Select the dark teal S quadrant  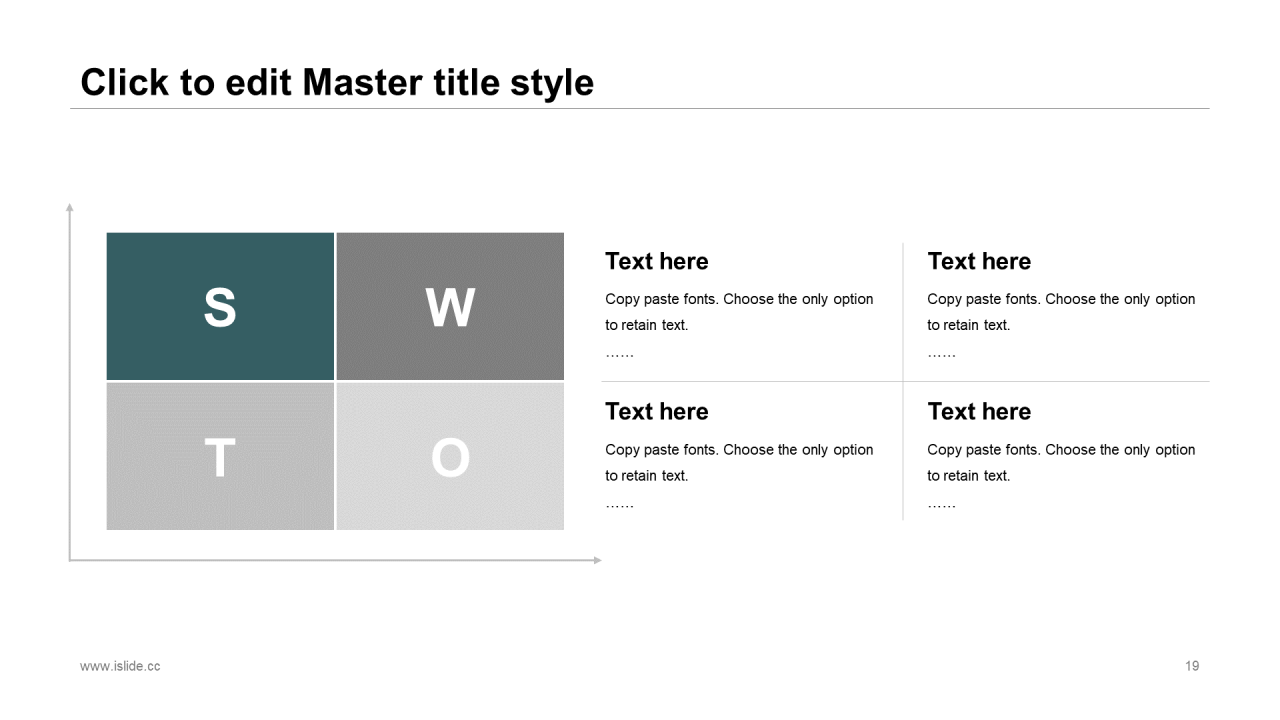[220, 306]
